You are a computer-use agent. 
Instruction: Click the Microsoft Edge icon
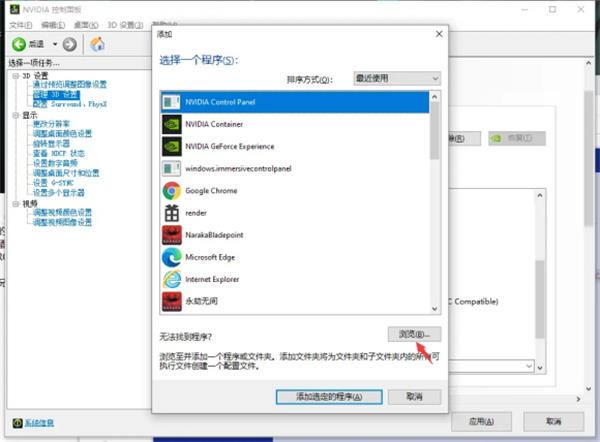(x=171, y=257)
